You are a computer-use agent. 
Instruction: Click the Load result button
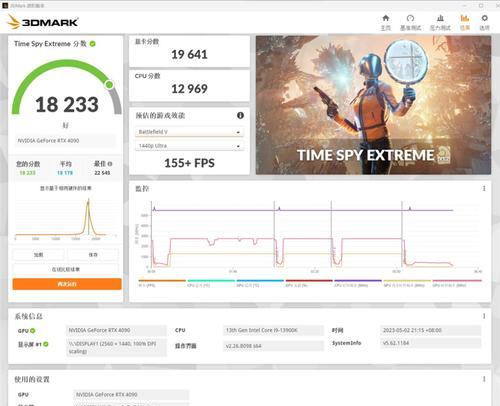38,255
